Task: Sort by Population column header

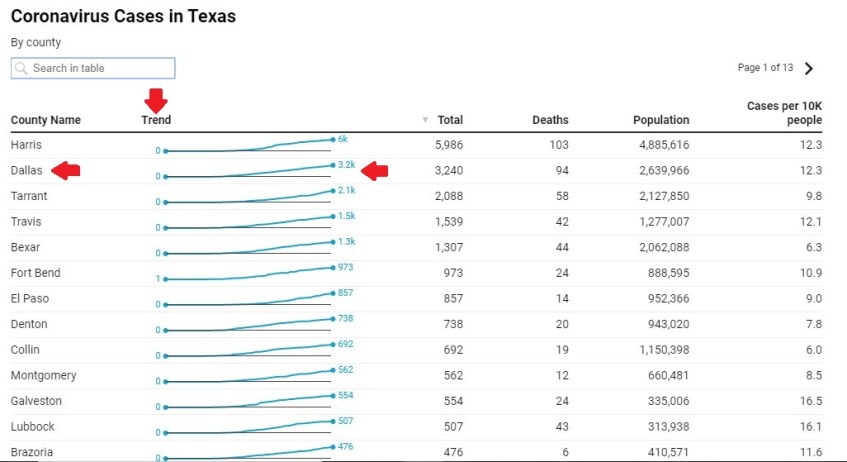Action: (x=660, y=120)
